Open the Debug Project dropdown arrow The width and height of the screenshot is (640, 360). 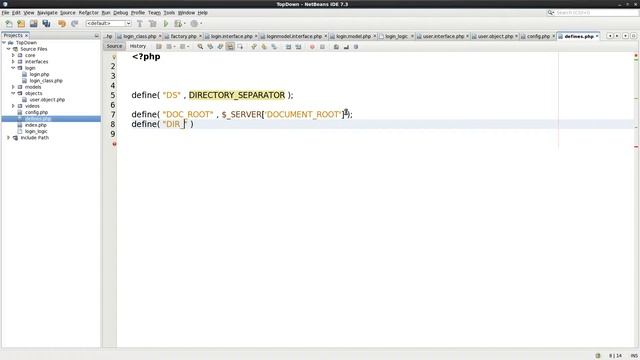(184, 24)
